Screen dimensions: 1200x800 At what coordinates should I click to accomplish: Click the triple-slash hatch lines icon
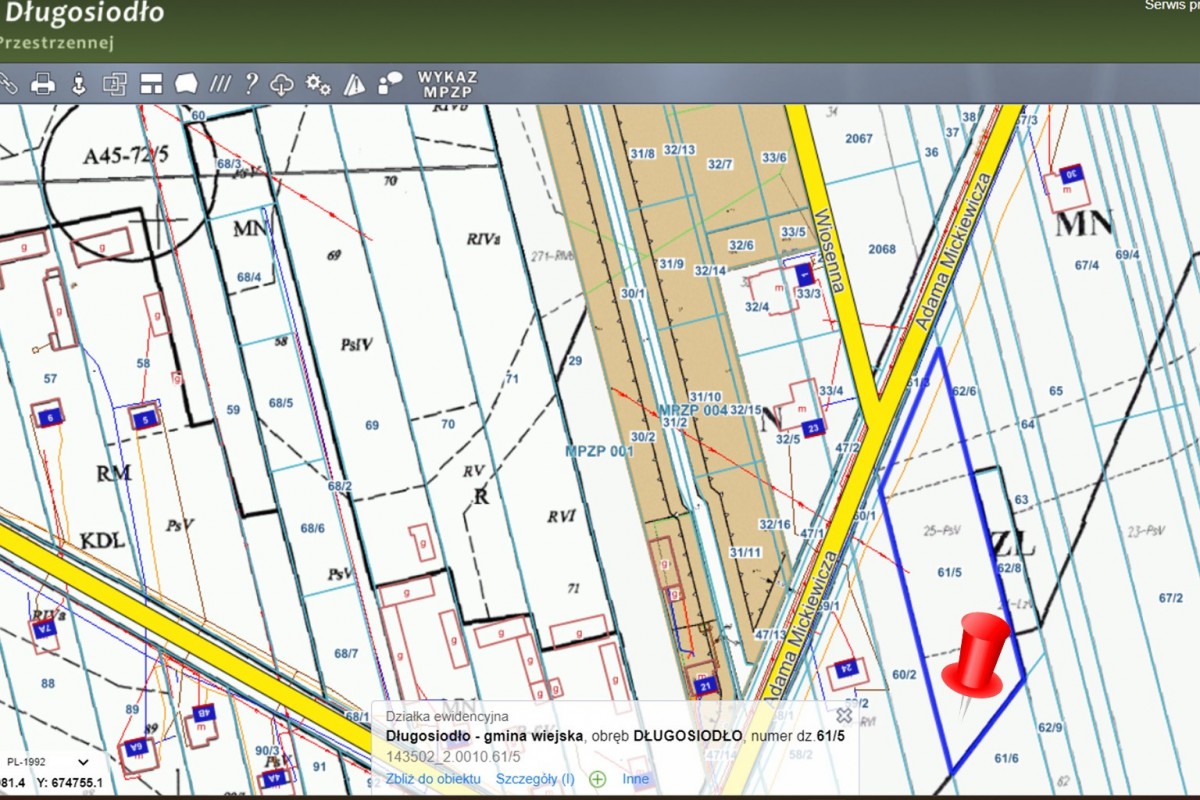[220, 84]
